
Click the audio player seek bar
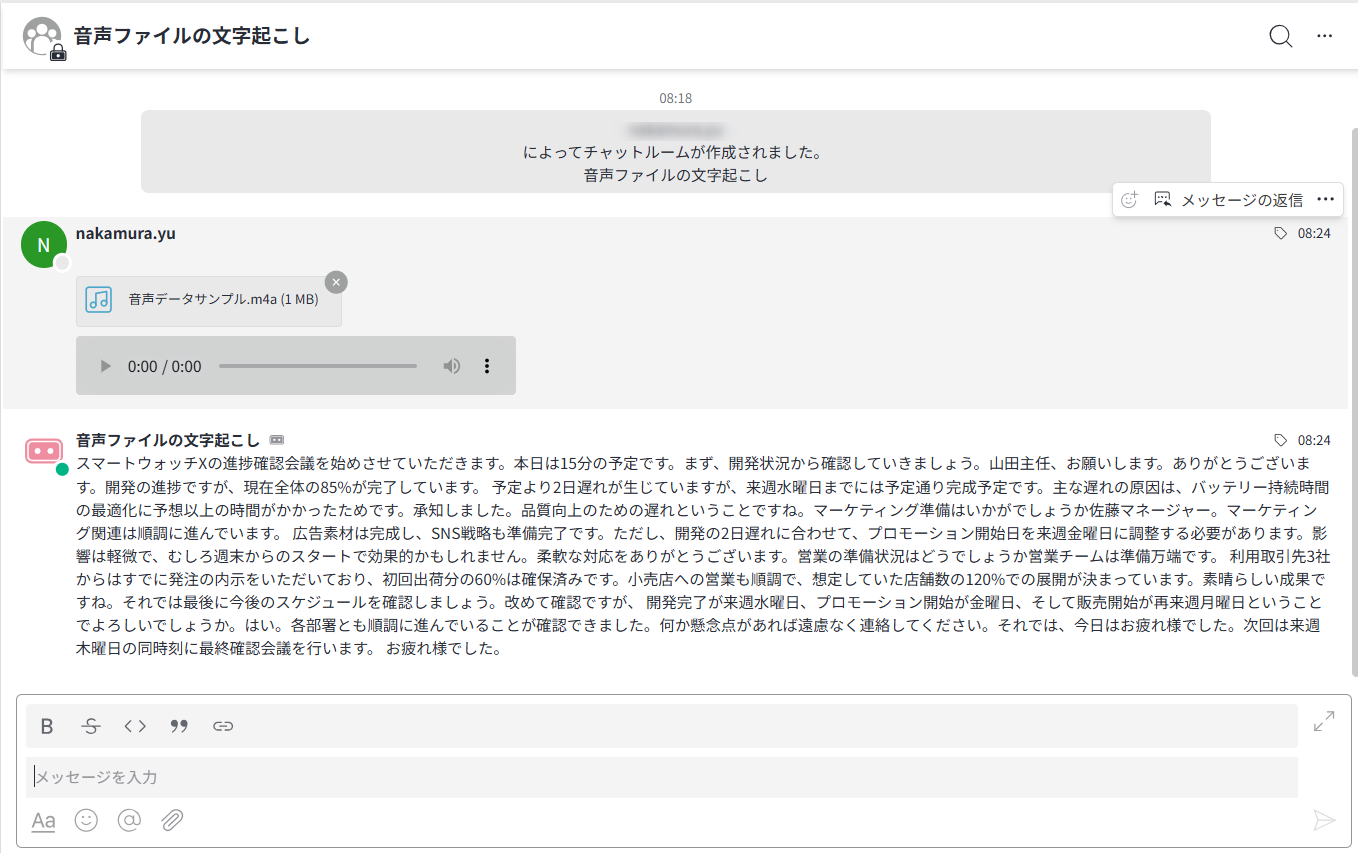click(x=317, y=366)
